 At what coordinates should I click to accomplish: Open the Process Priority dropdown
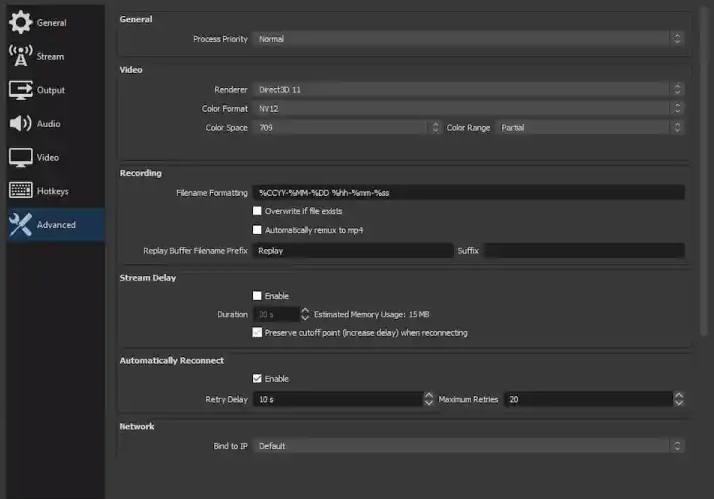click(x=469, y=39)
